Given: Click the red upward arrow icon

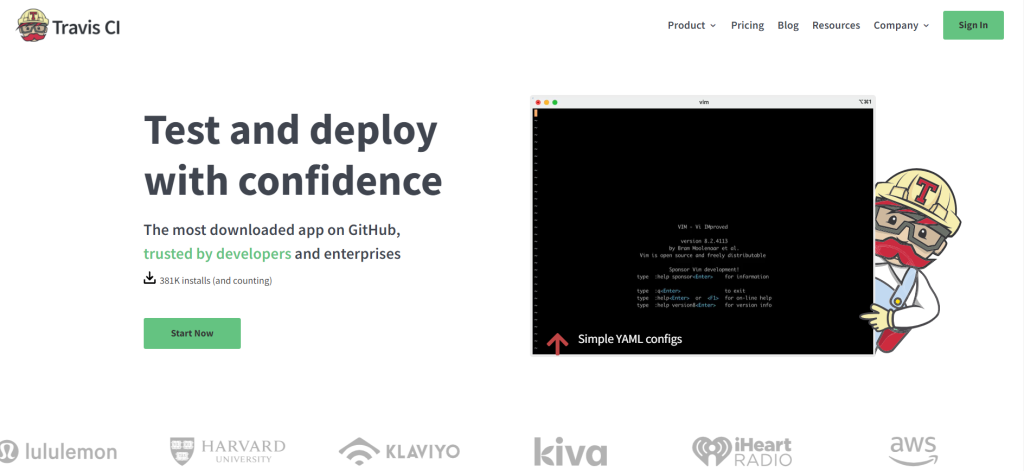Looking at the screenshot, I should point(557,343).
